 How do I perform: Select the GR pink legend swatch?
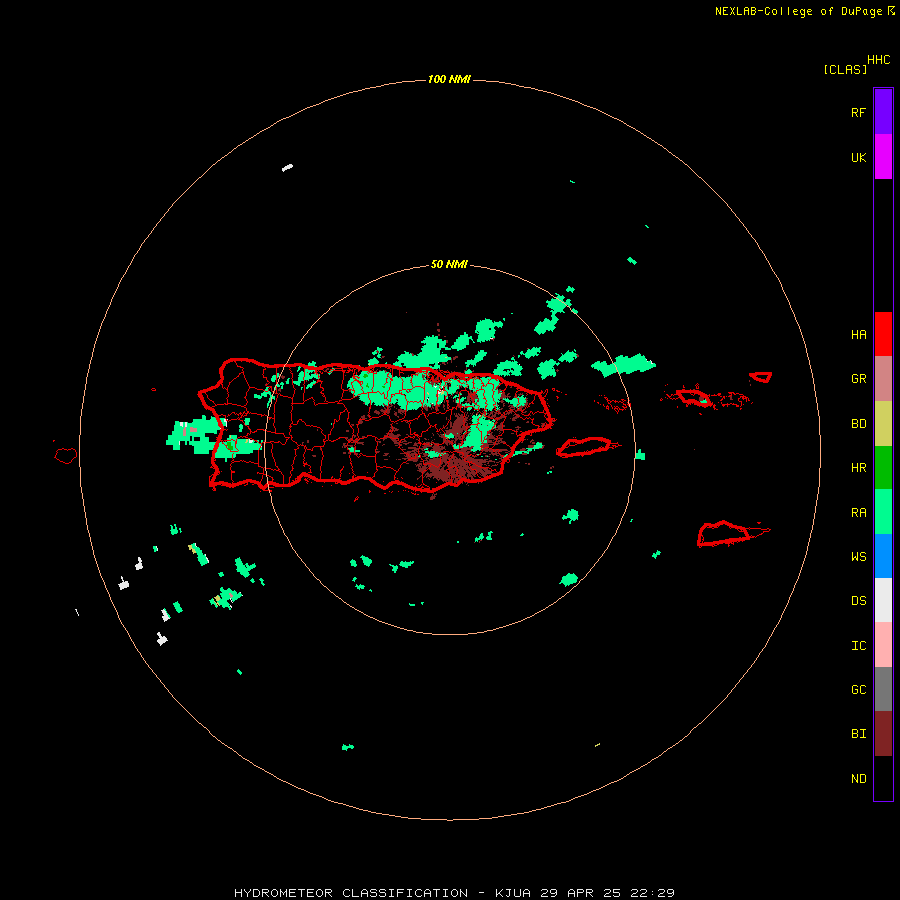click(883, 379)
